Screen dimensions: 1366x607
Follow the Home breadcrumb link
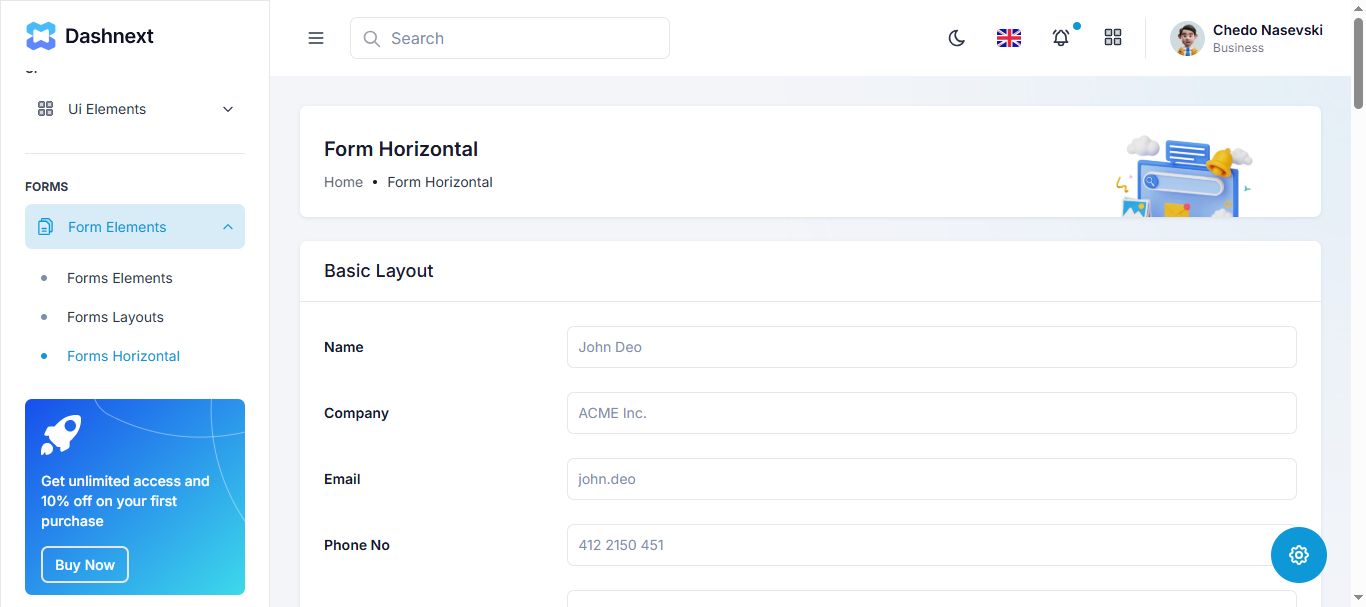(343, 182)
